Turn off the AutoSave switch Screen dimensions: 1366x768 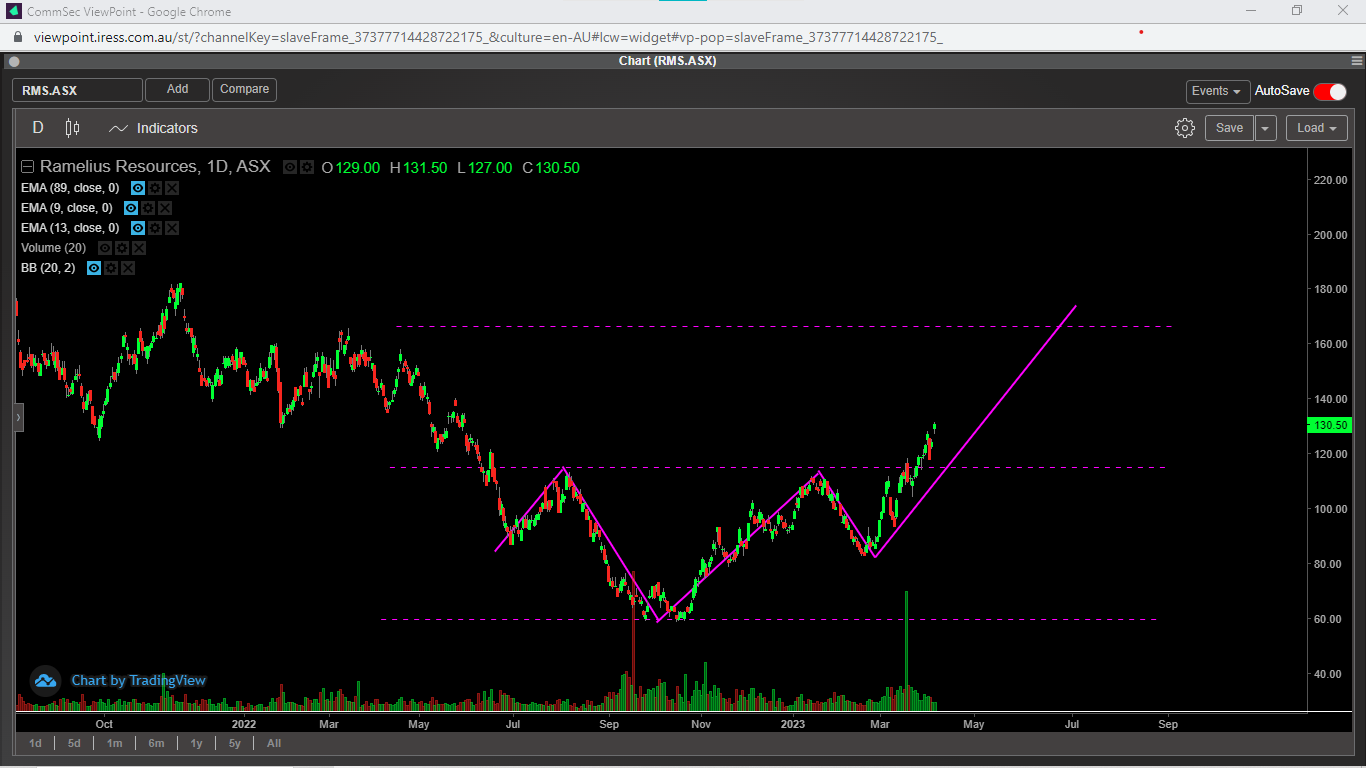click(1330, 91)
